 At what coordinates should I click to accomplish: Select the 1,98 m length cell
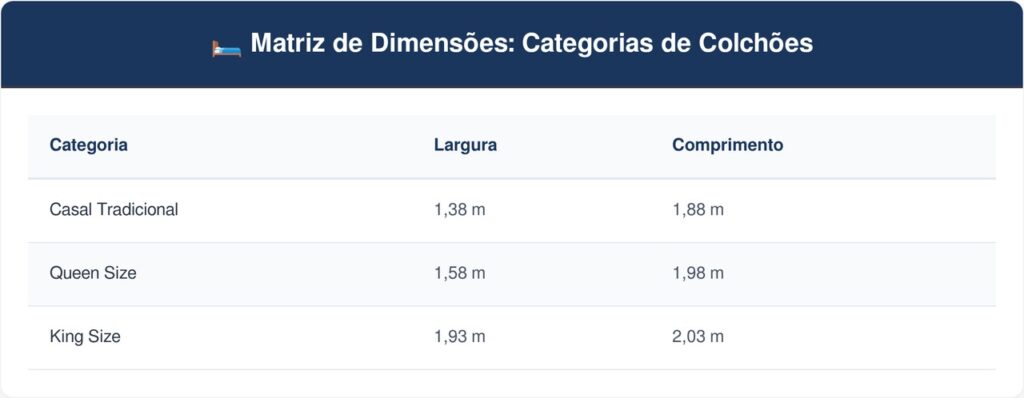pyautogui.click(x=698, y=273)
